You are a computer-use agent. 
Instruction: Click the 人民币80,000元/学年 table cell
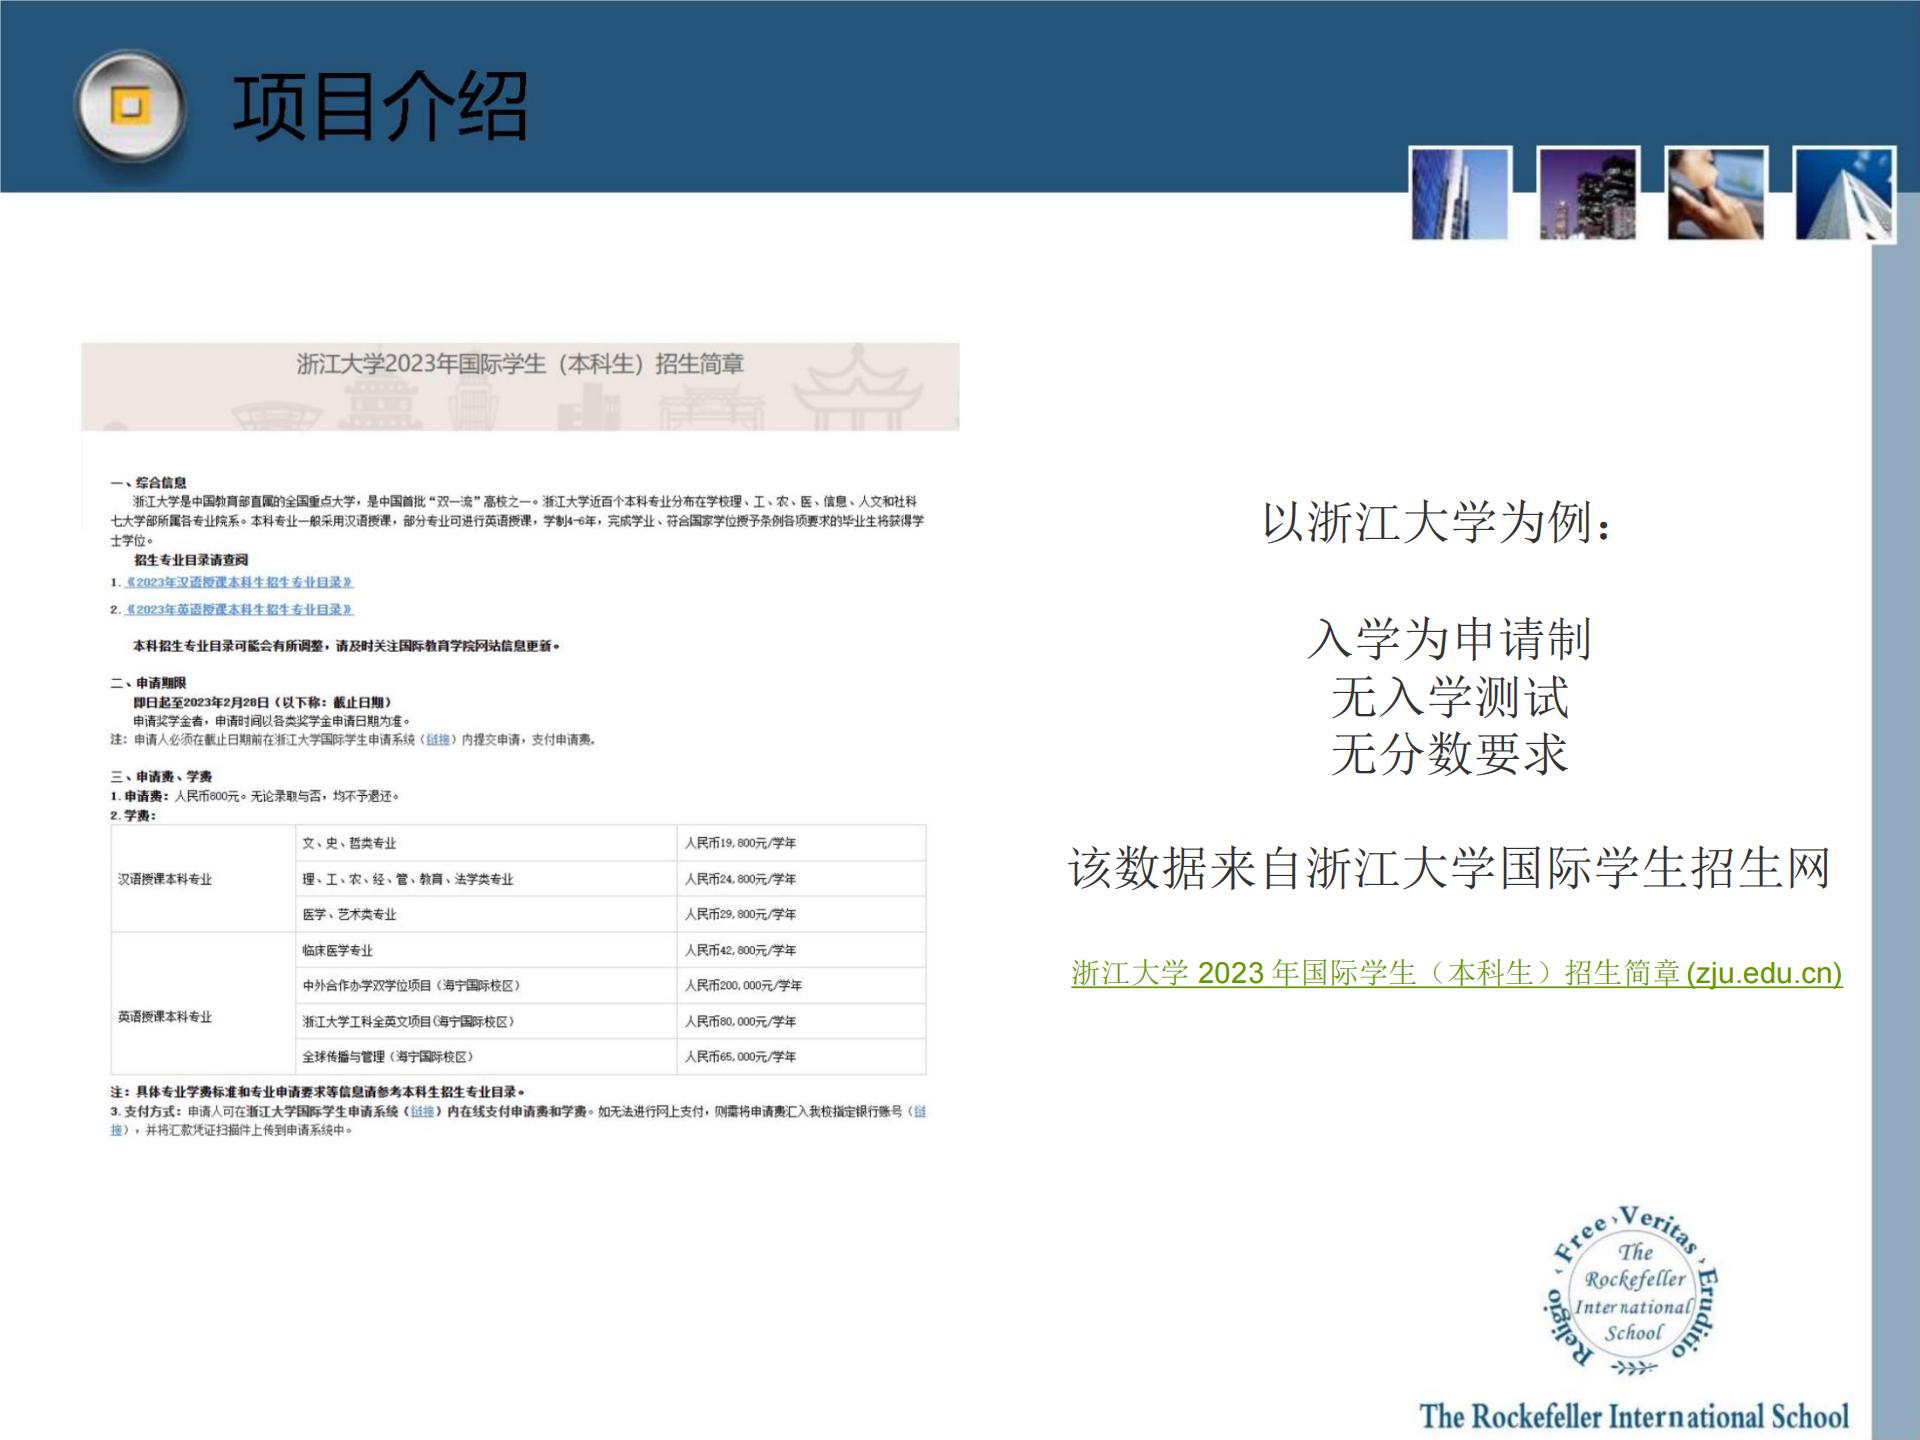pos(801,1021)
